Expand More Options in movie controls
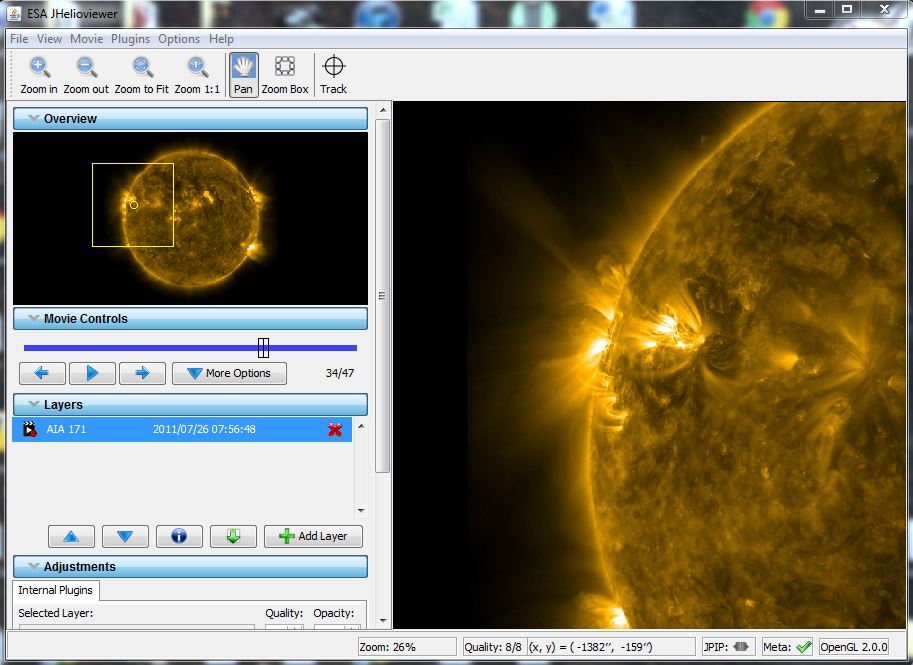This screenshot has width=913, height=665. 229,373
